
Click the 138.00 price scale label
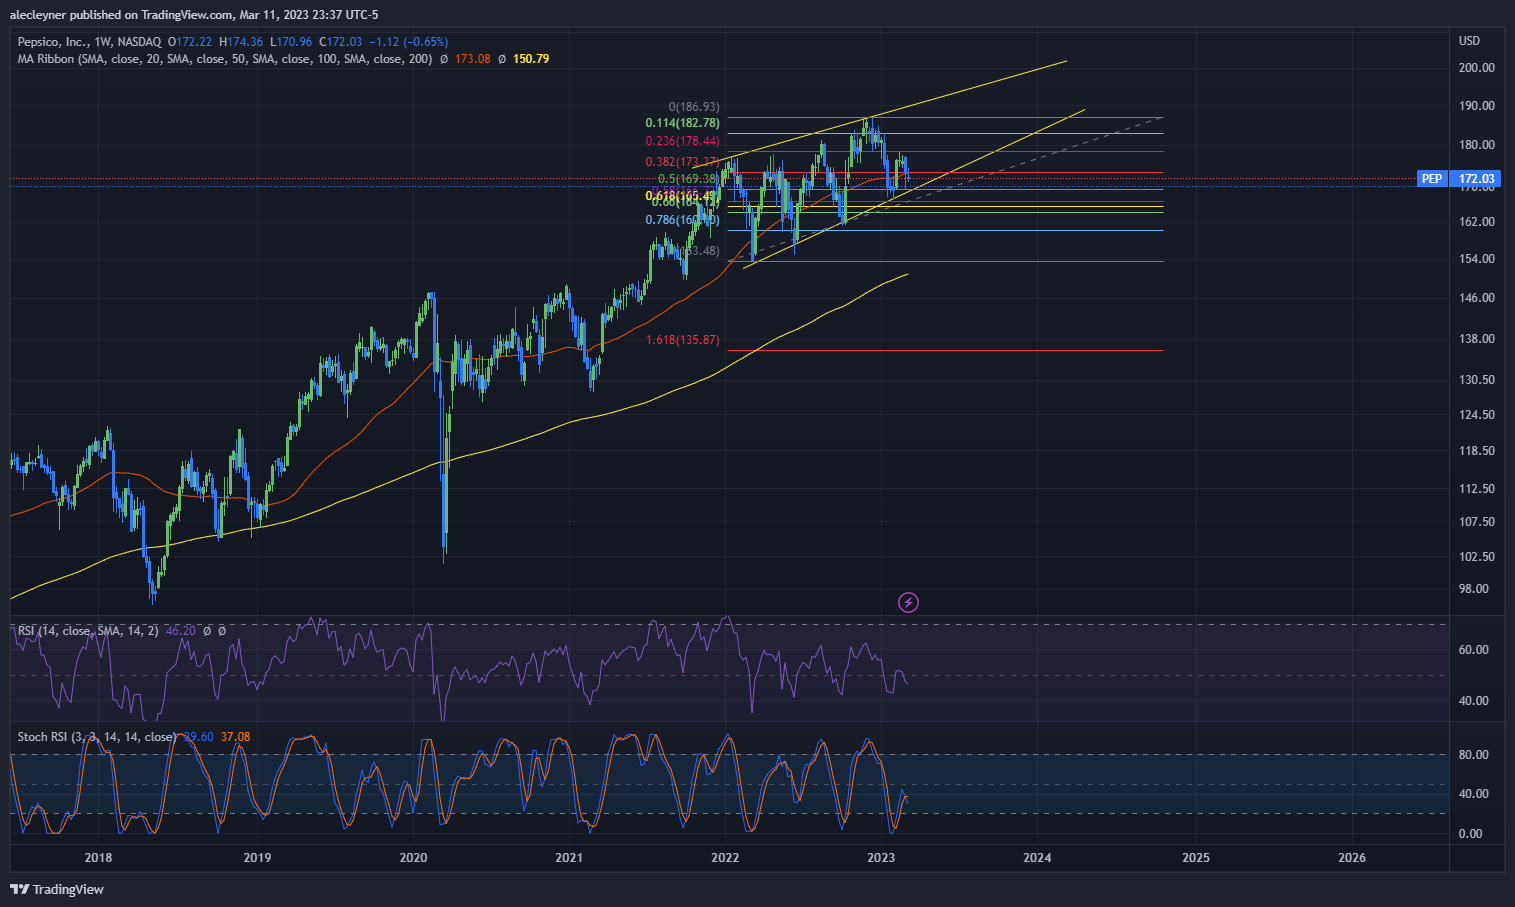pos(1477,339)
